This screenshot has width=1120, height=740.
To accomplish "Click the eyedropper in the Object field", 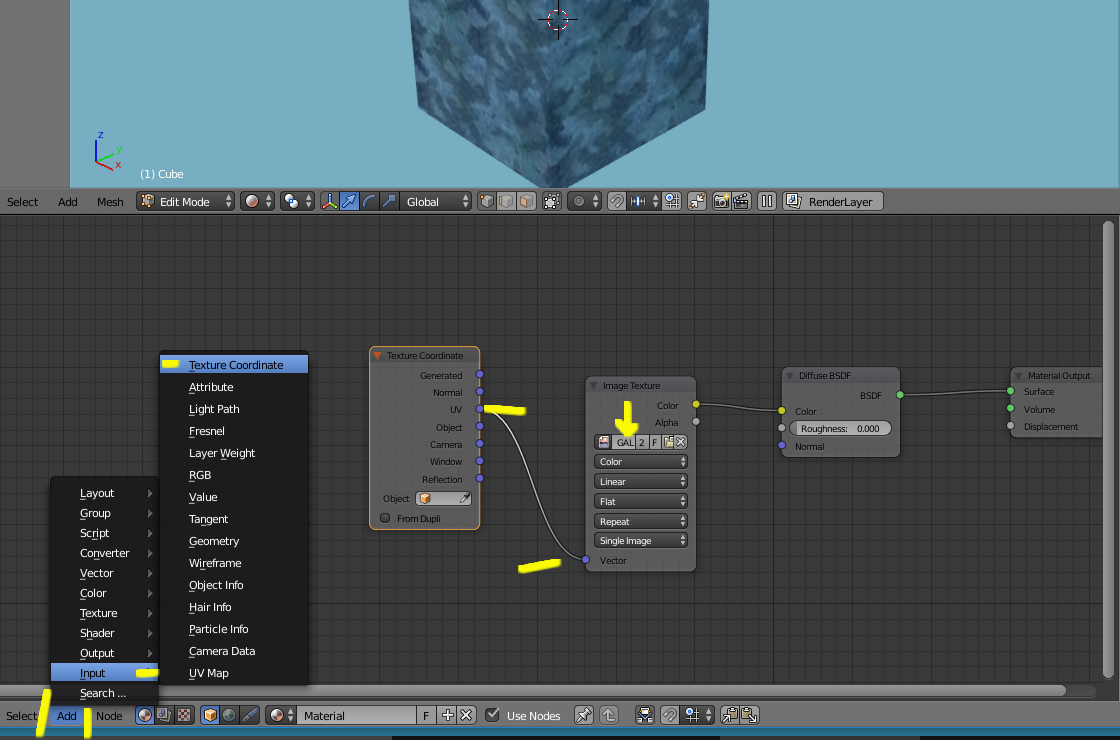I will 465,498.
